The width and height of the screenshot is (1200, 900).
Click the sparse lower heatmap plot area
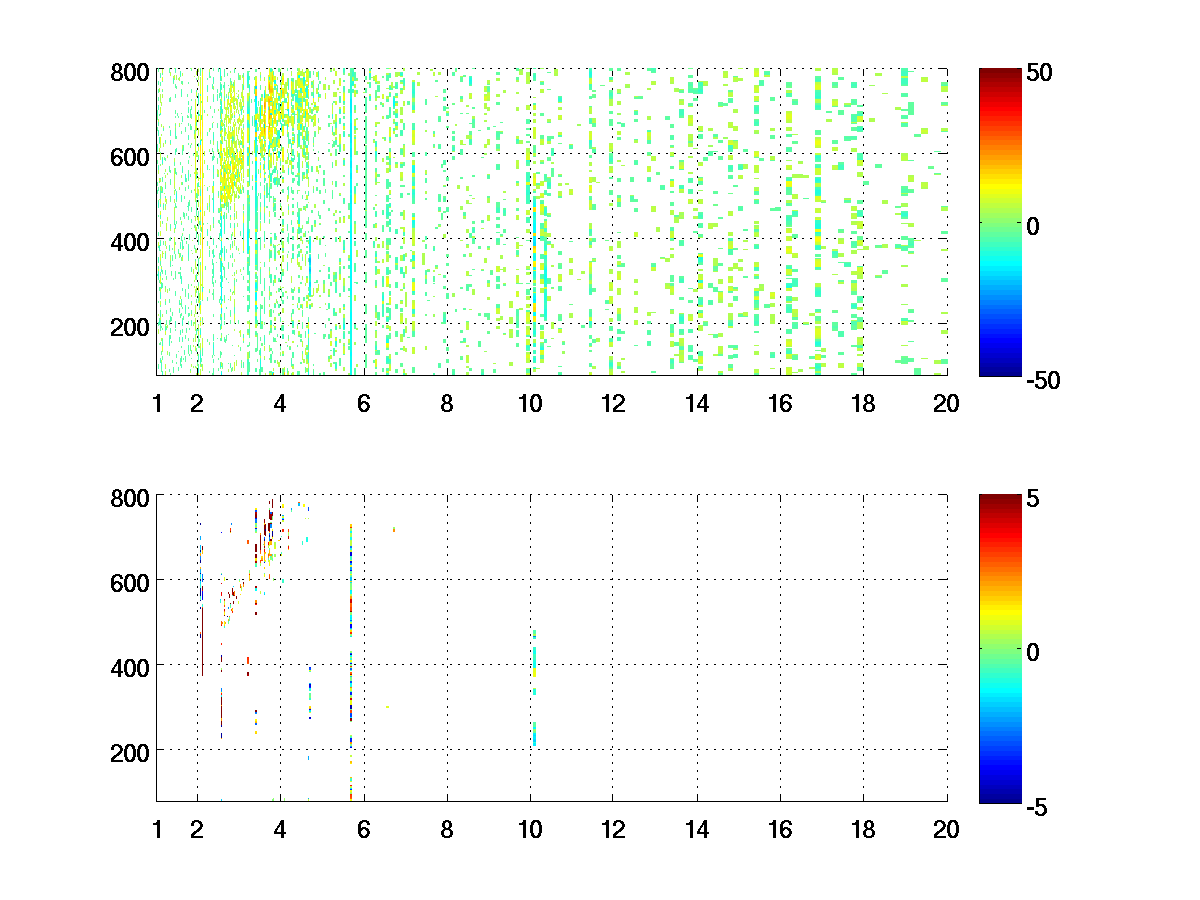click(x=551, y=647)
